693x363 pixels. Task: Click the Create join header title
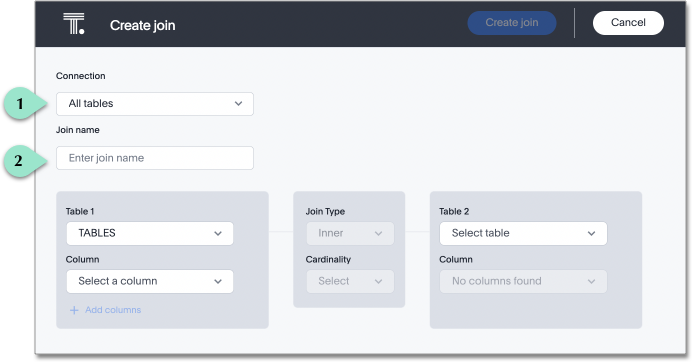tap(142, 25)
